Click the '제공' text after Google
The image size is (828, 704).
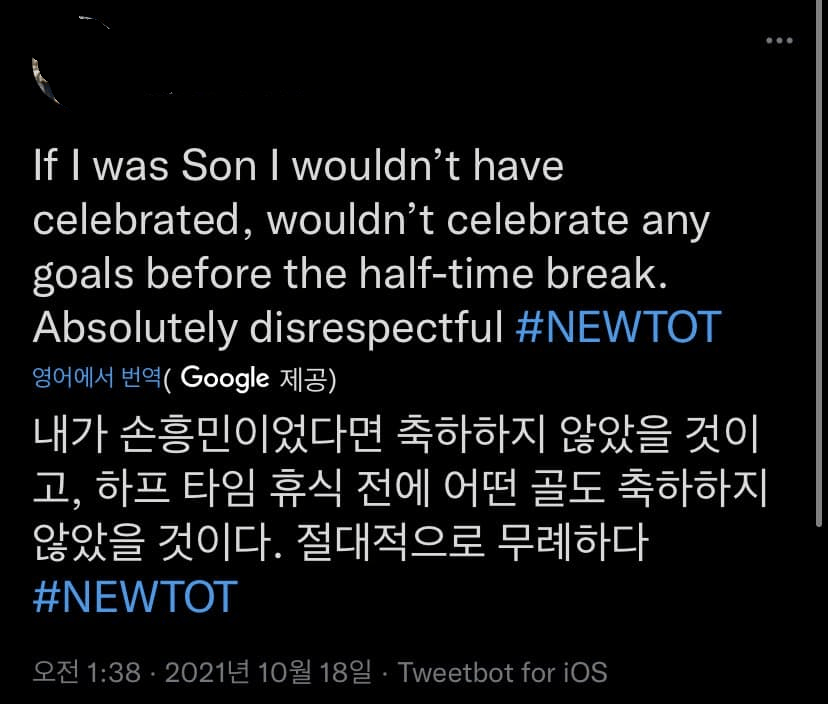click(305, 379)
